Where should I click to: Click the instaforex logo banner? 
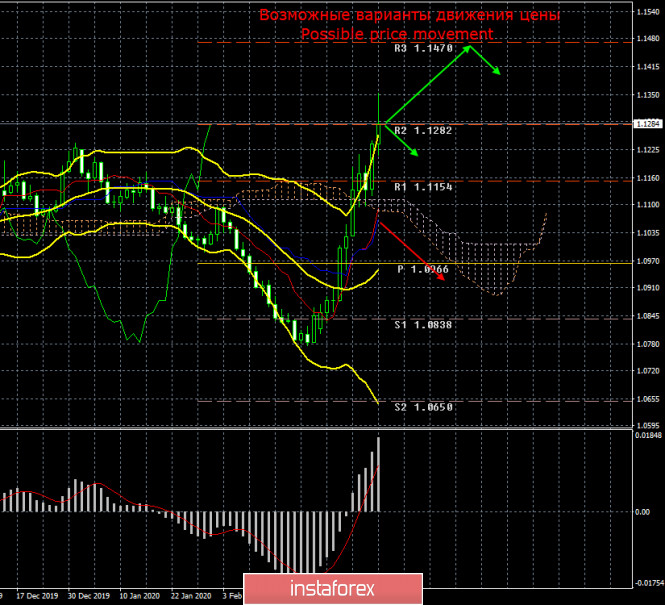click(x=333, y=589)
